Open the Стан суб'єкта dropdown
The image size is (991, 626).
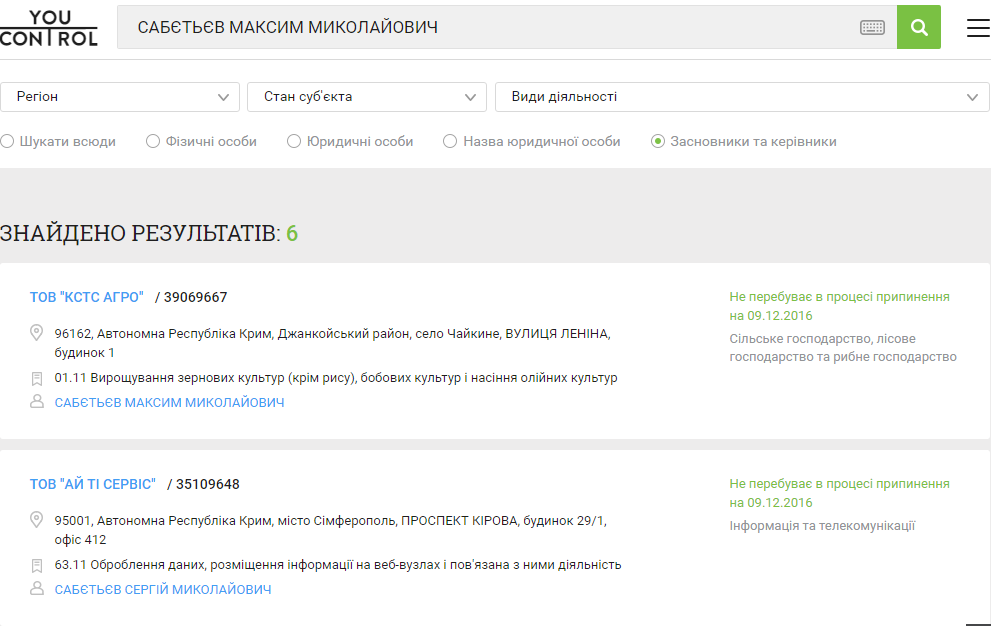(366, 97)
